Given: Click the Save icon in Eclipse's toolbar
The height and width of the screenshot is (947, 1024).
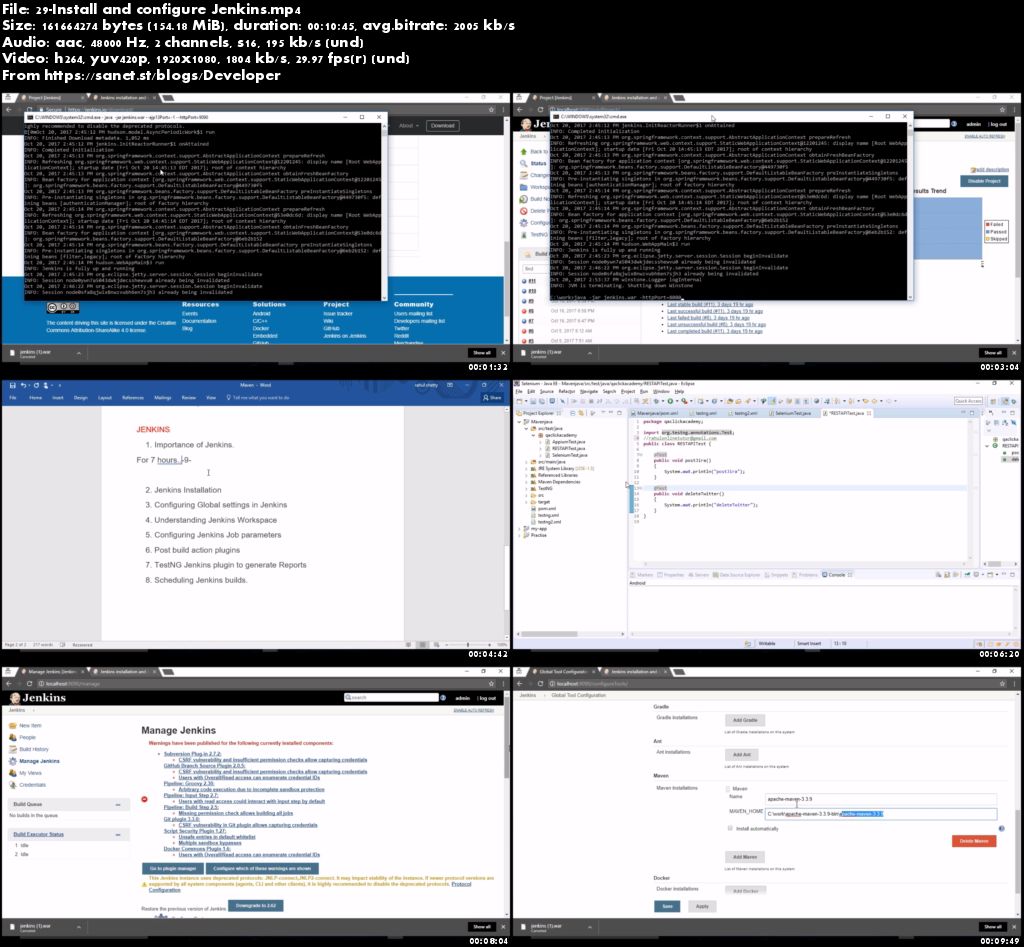Looking at the screenshot, I should [x=532, y=401].
